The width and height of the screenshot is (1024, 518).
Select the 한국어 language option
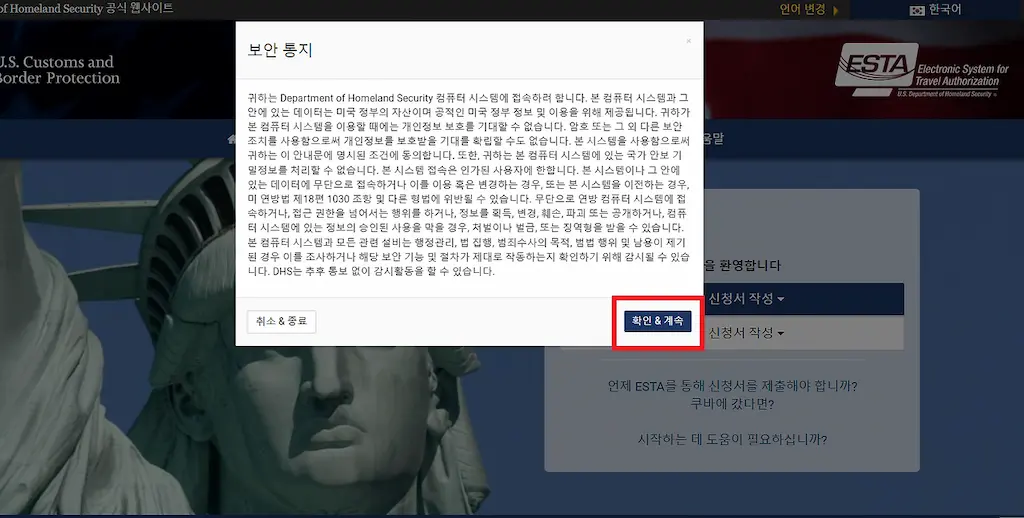coord(945,10)
